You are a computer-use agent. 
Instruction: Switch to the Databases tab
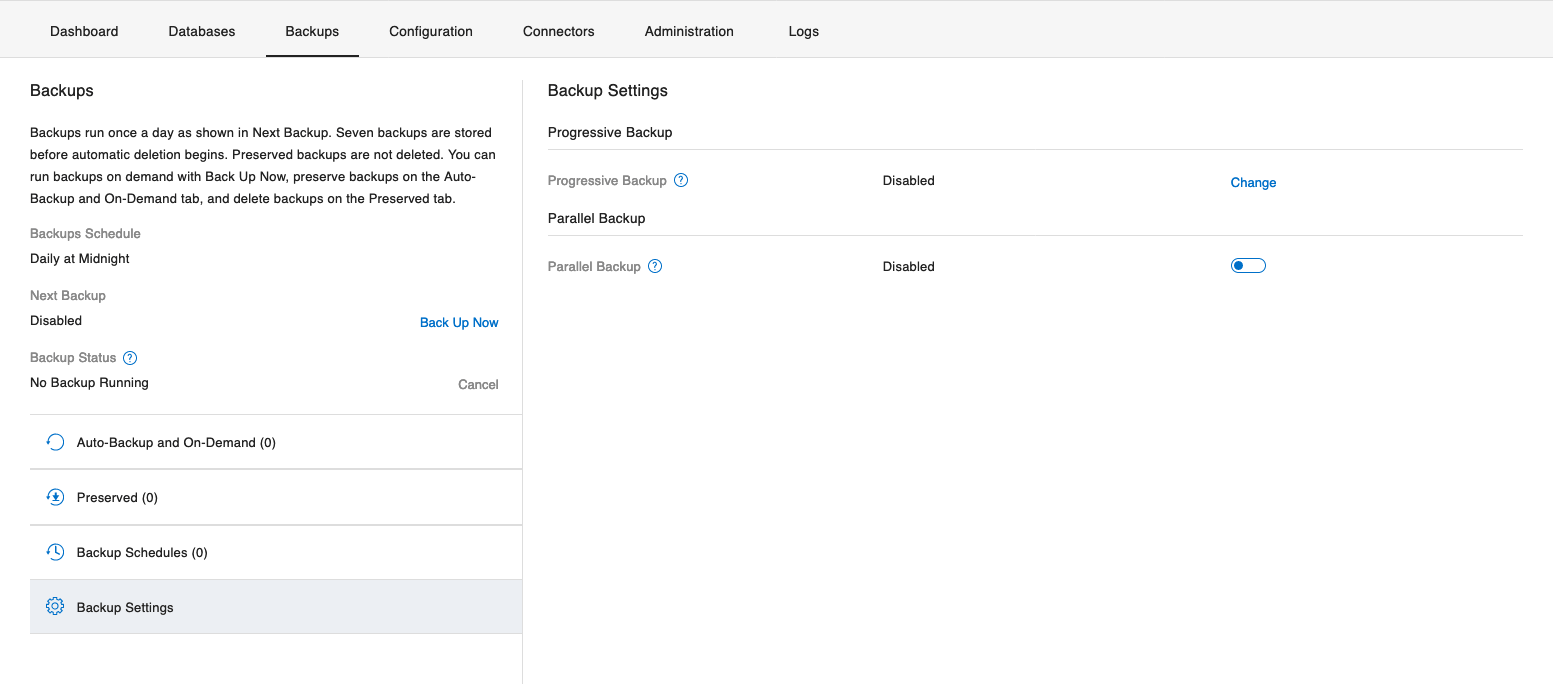click(x=202, y=31)
